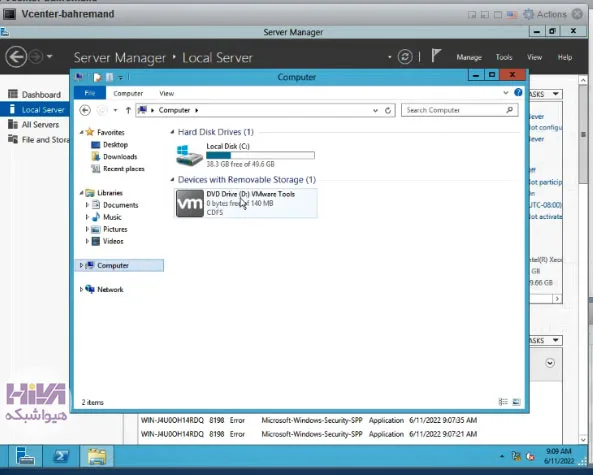Expand the Explorer ribbon chevron
Screen dimensions: 593x475
point(506,93)
